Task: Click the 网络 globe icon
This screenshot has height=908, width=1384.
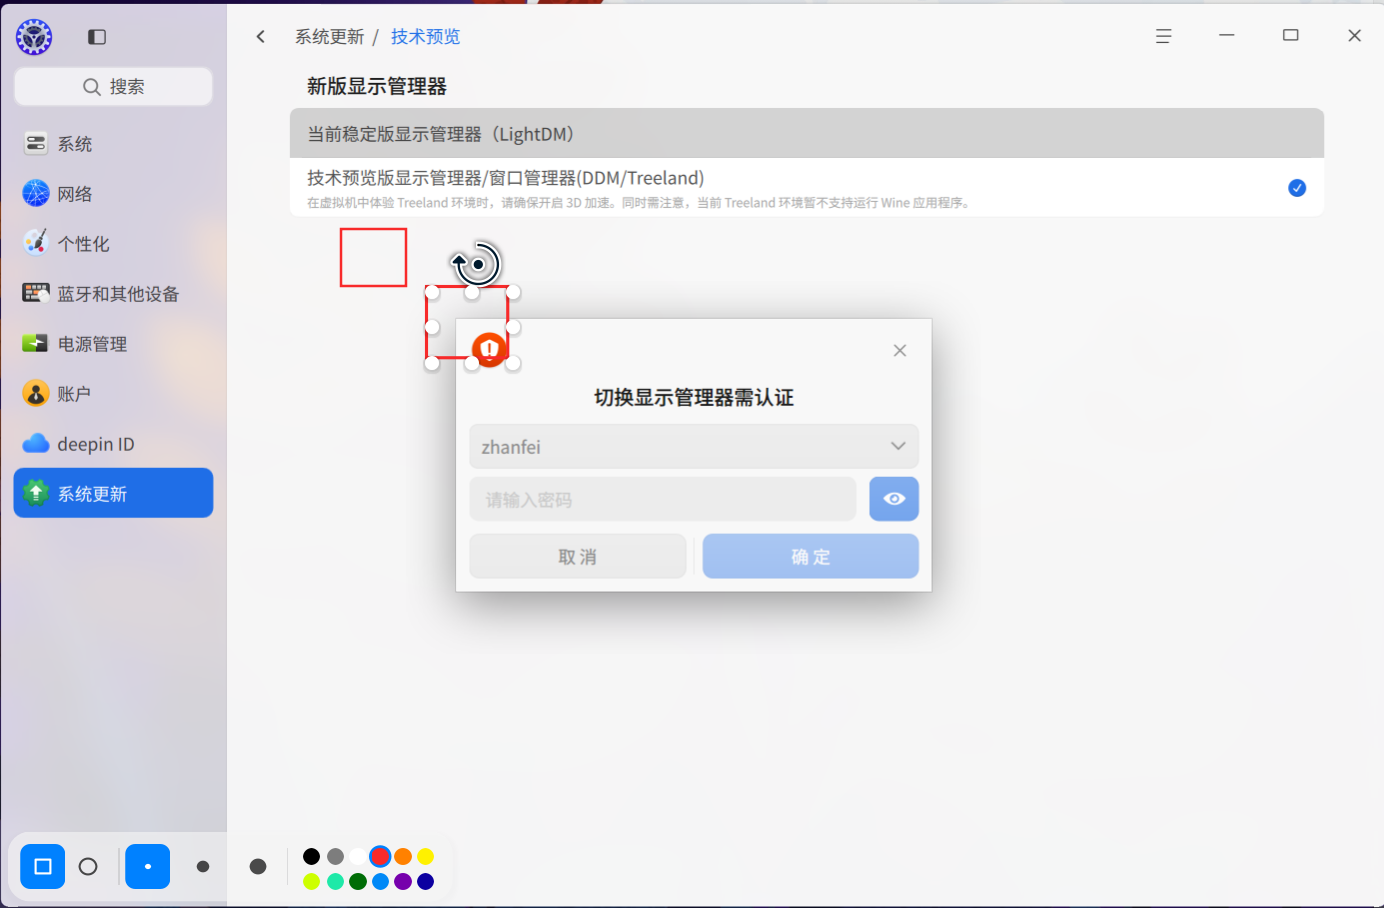Action: [x=36, y=193]
